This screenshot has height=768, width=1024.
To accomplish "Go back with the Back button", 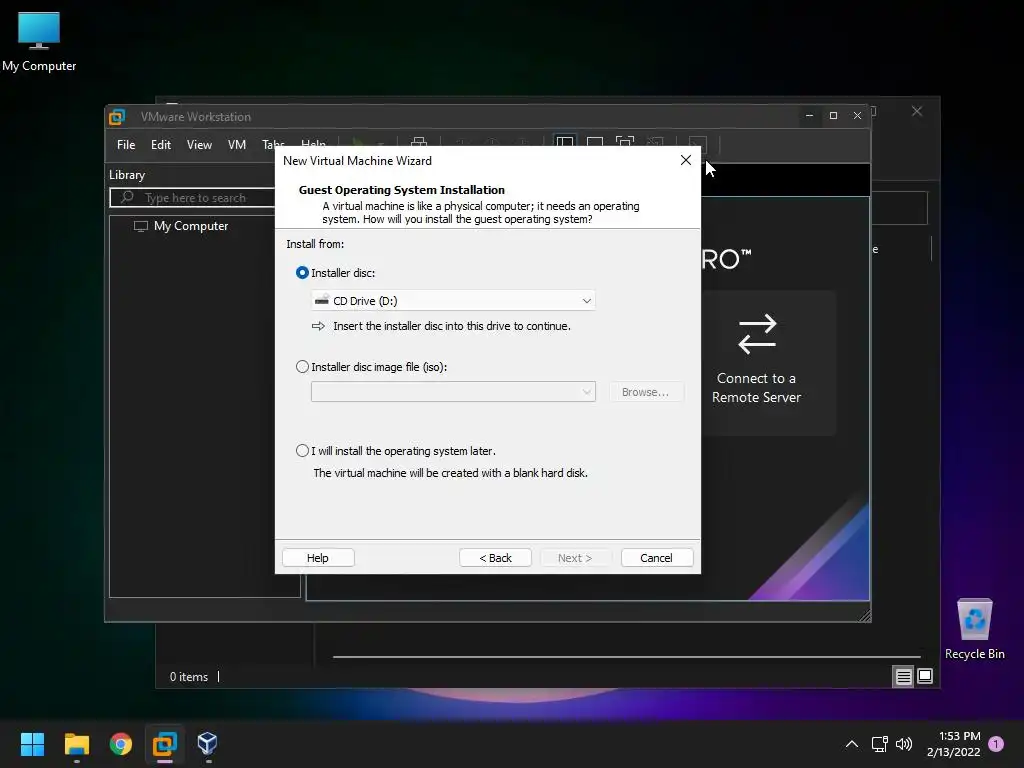I will (x=495, y=558).
